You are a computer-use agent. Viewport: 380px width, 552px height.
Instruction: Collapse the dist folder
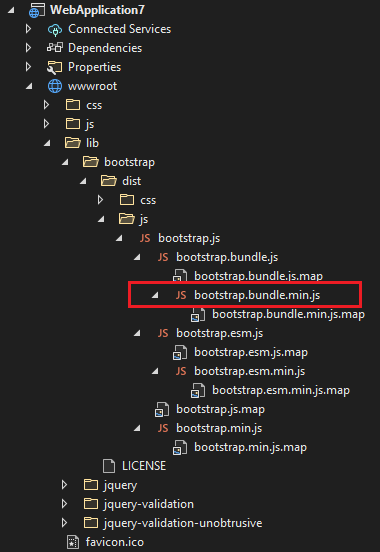pyautogui.click(x=83, y=181)
